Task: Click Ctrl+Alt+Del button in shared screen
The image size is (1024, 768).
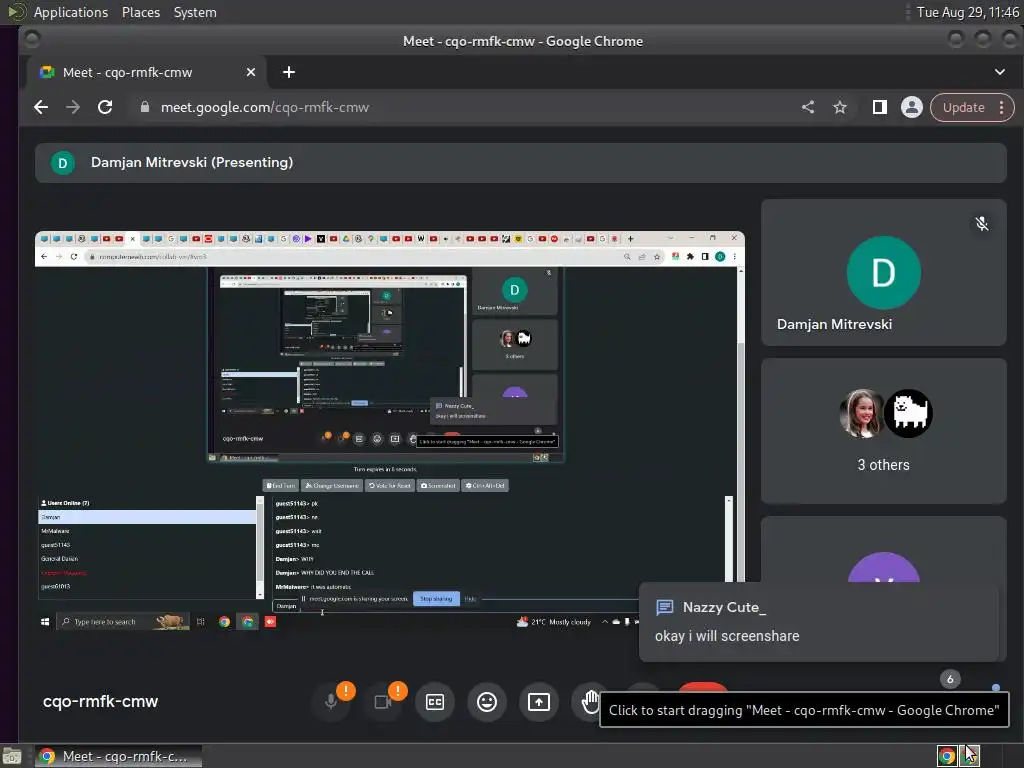Action: pos(485,486)
